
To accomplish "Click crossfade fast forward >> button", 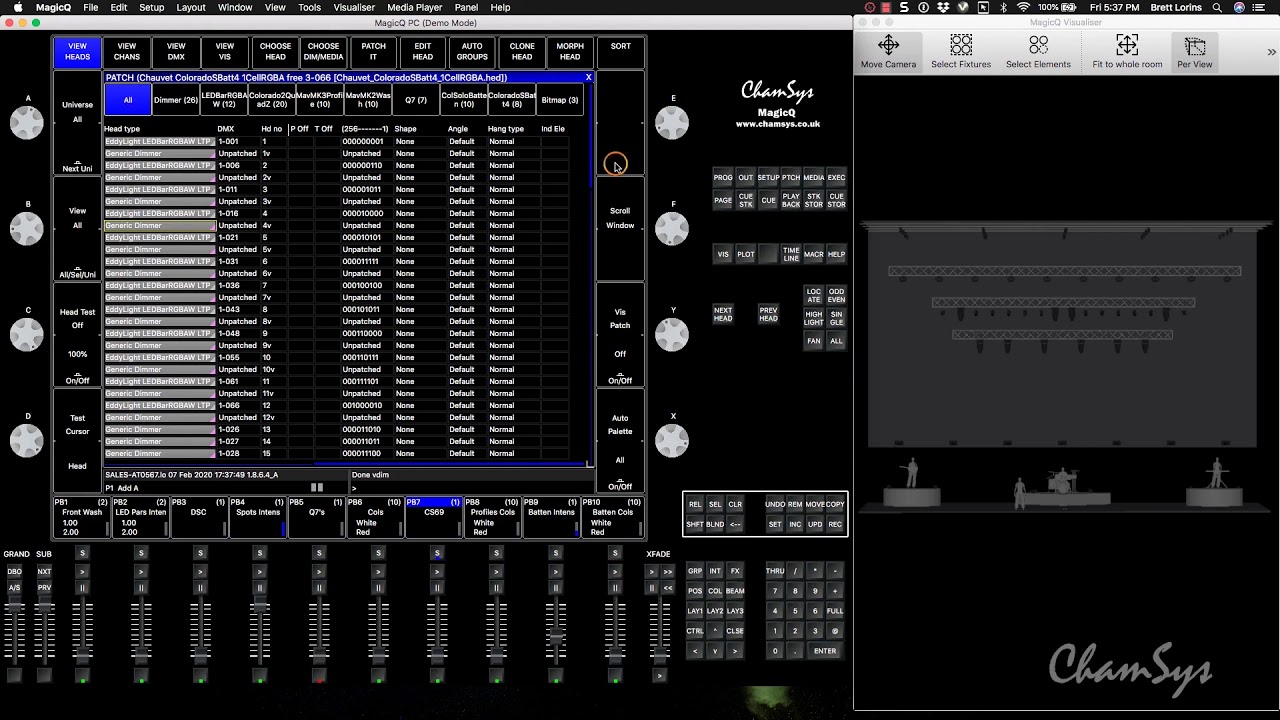I will (x=668, y=572).
